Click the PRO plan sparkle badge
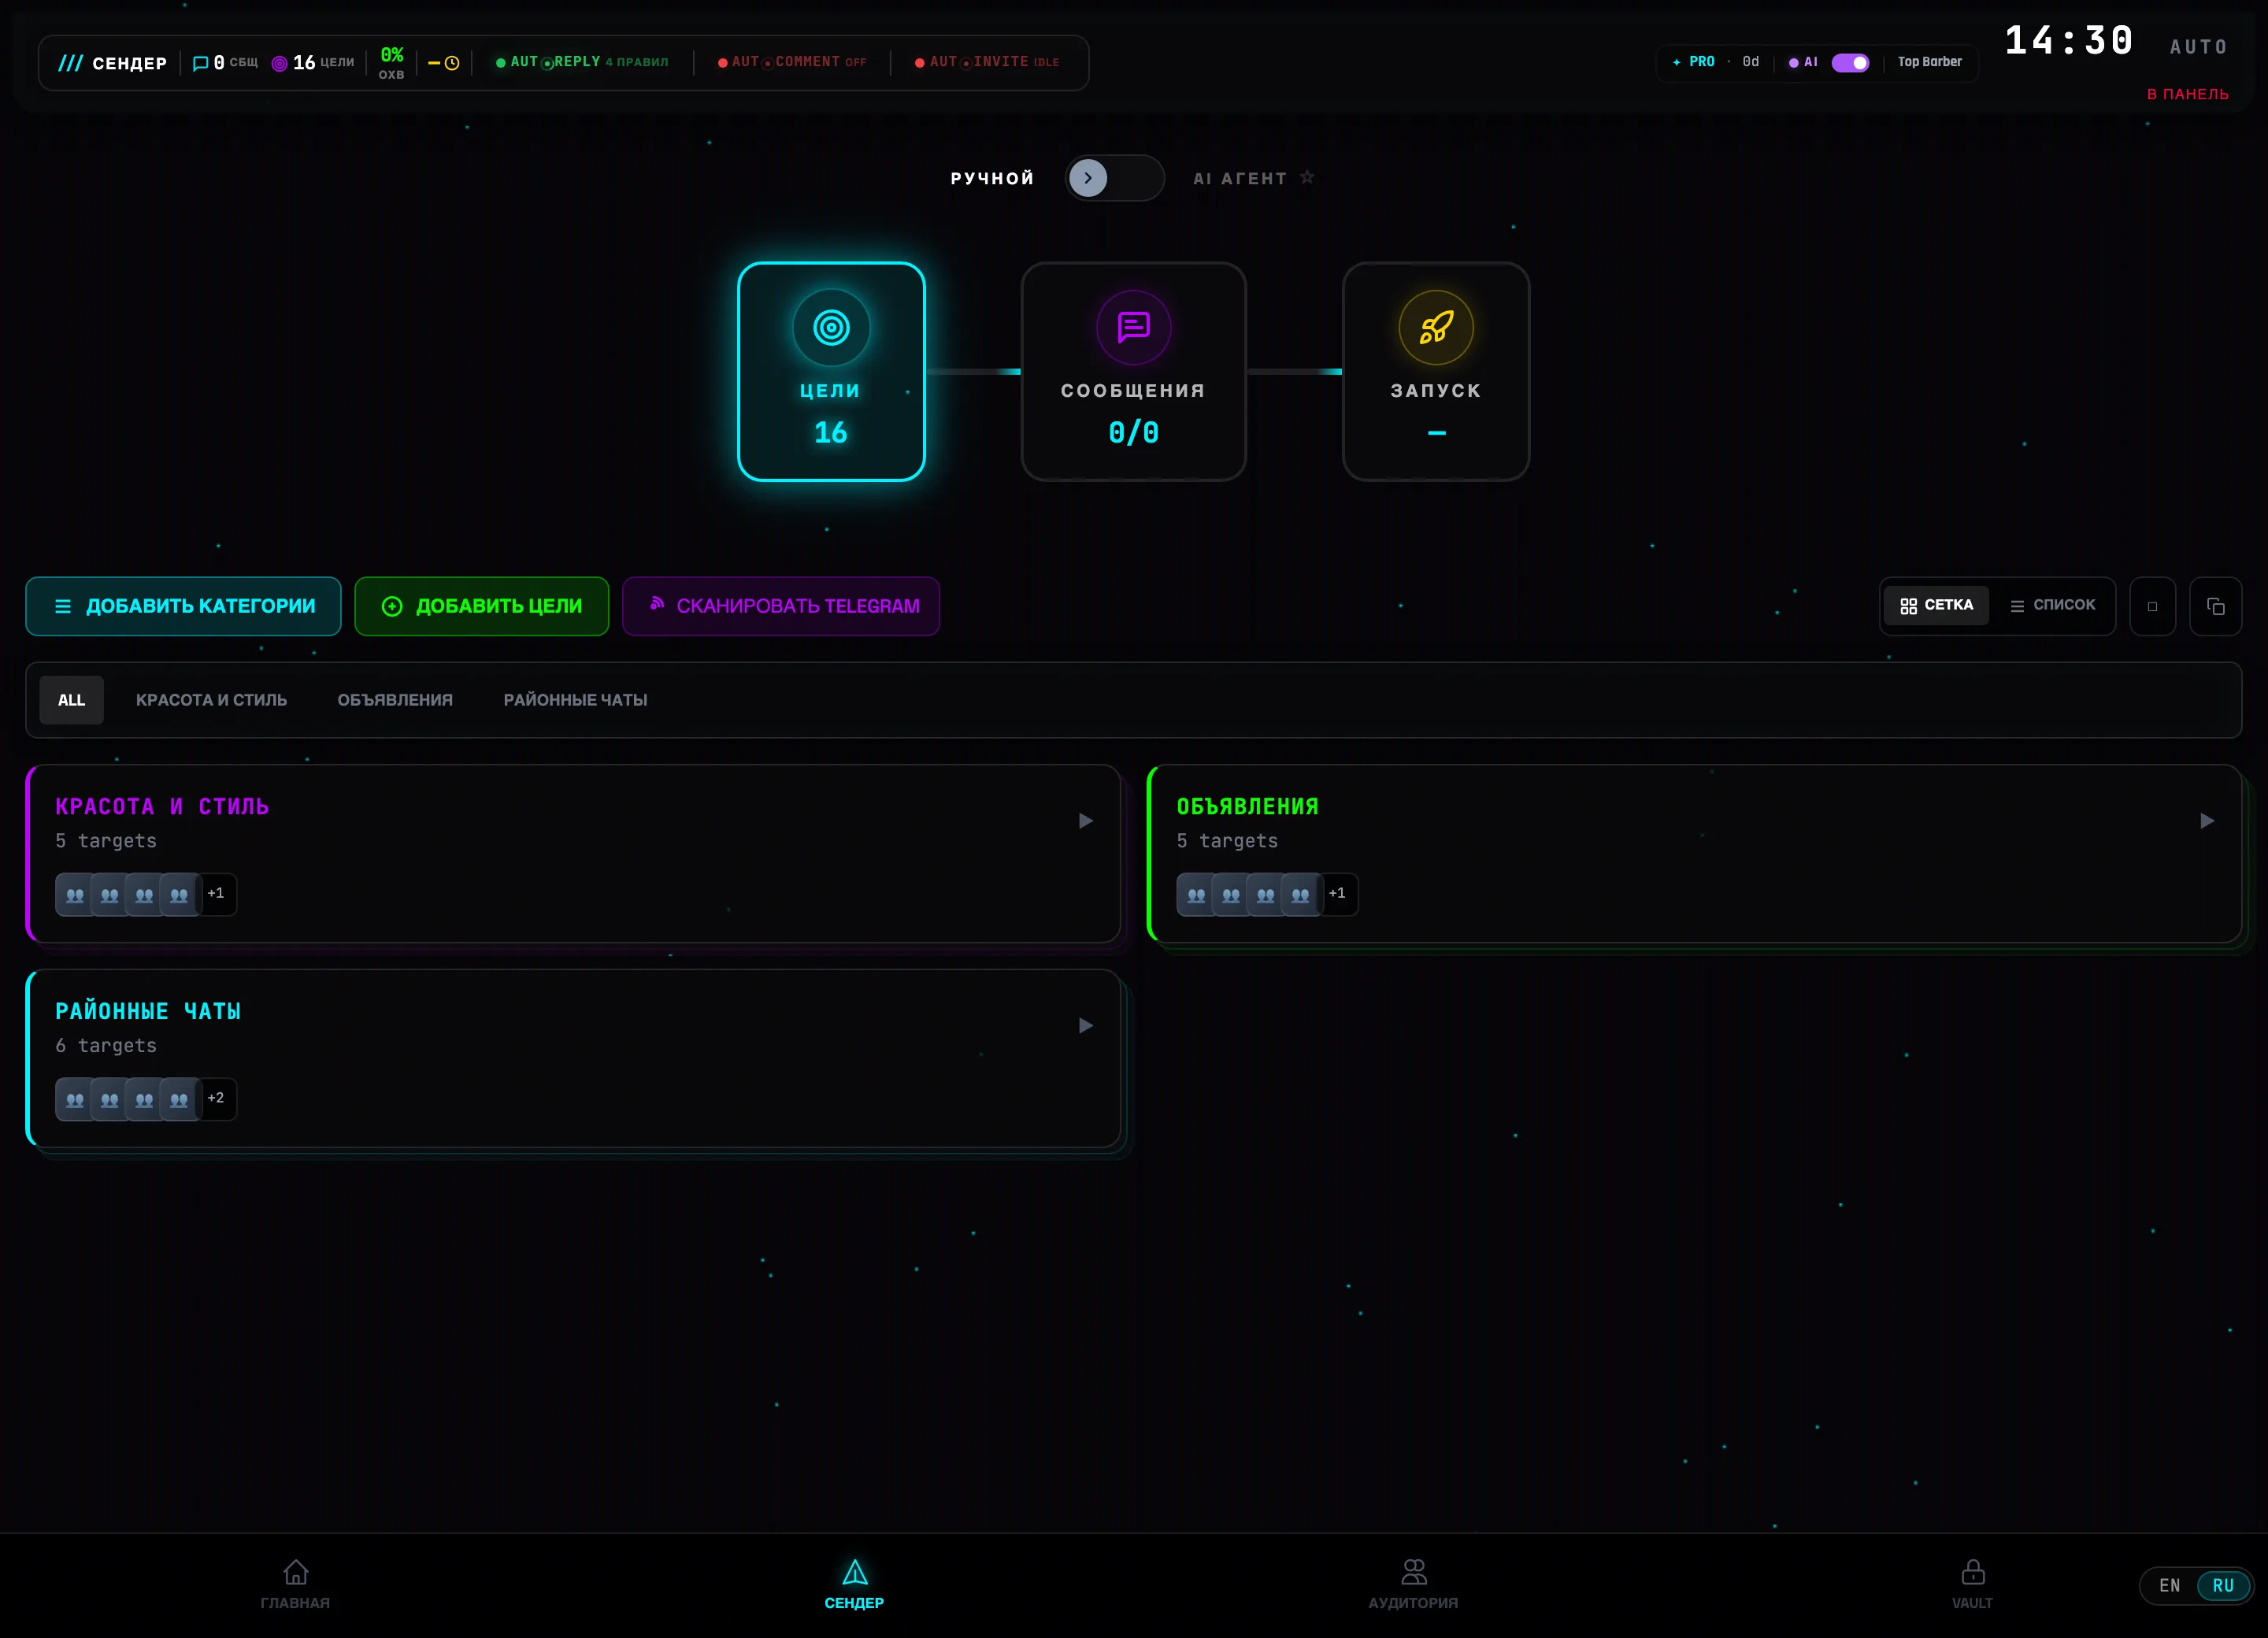Viewport: 2268px width, 1638px height. (1693, 62)
